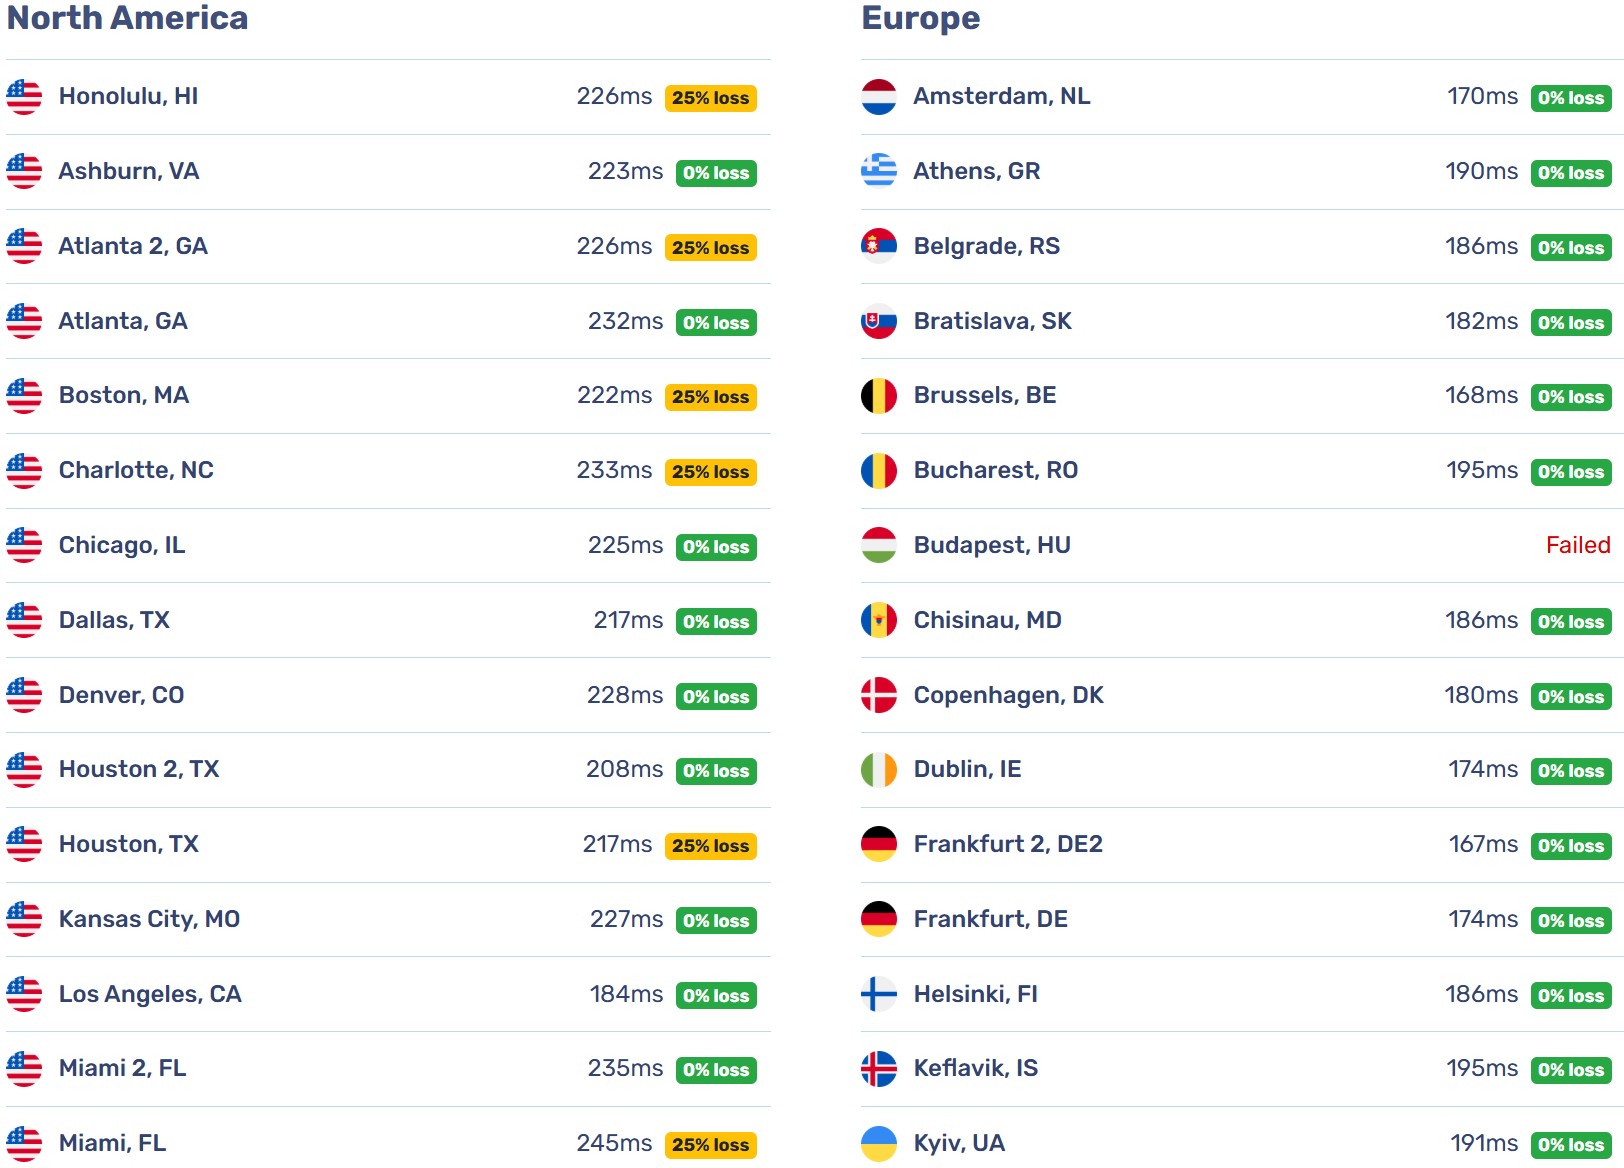Click the Iceland flag beside Keflavik
Viewport: 1624px width, 1168px height.
879,1069
